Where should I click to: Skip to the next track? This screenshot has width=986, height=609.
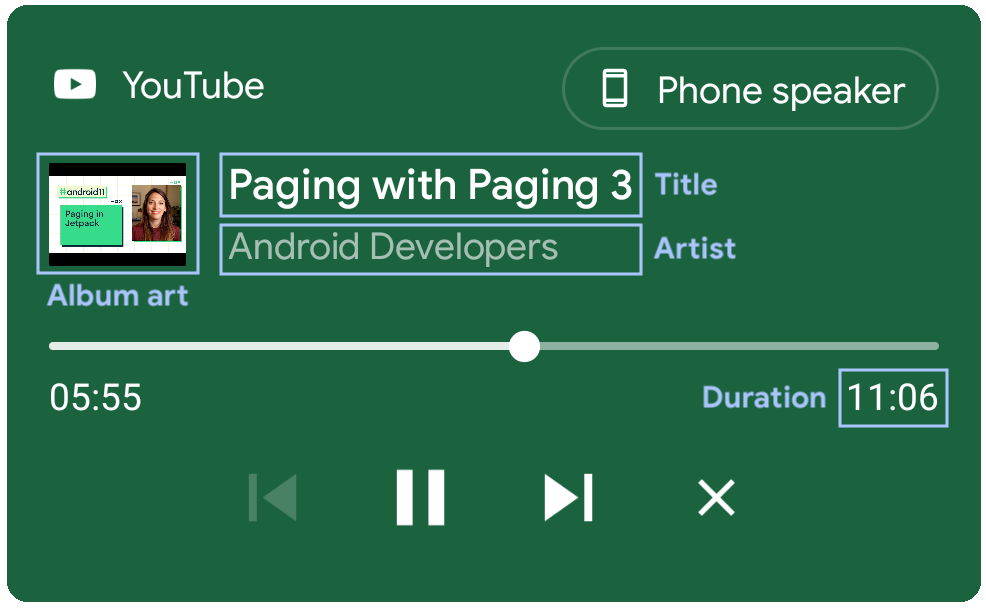568,497
